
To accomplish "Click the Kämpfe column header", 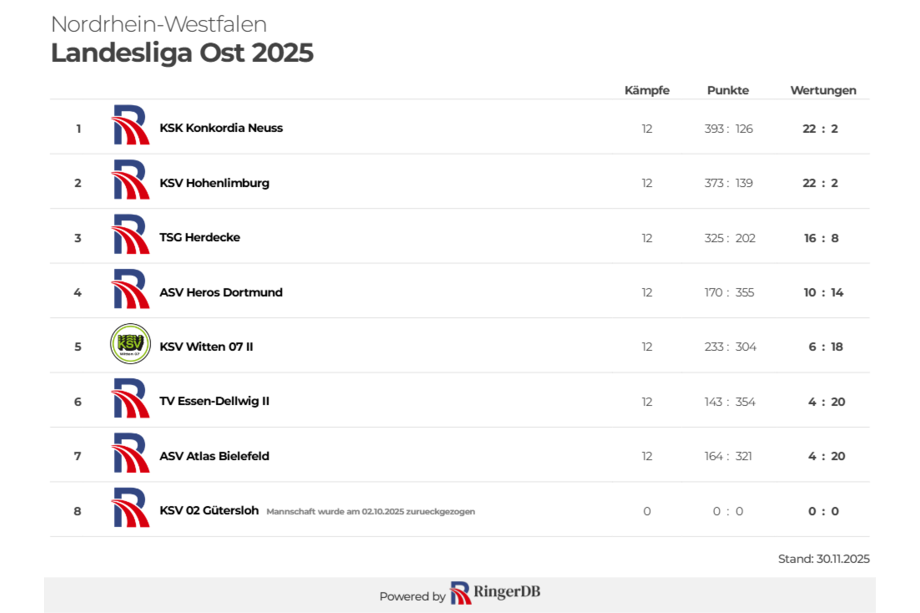I will pyautogui.click(x=647, y=90).
